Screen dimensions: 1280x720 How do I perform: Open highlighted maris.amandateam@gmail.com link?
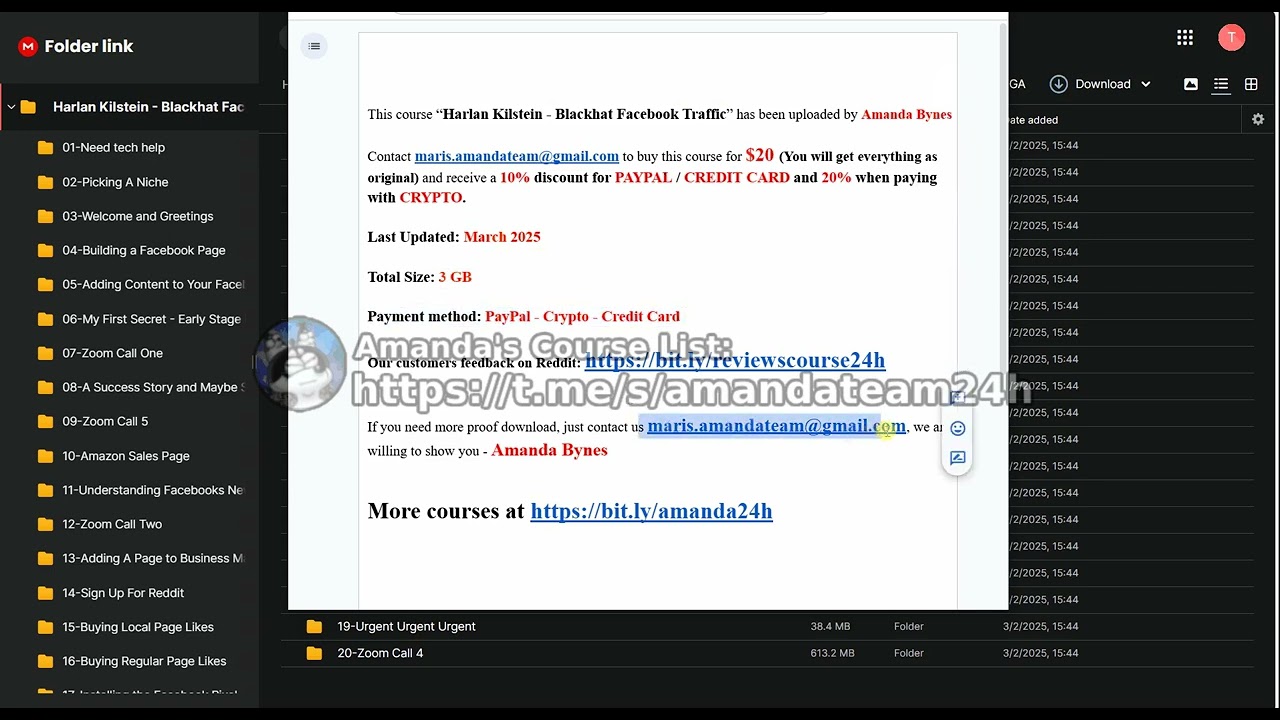(776, 426)
